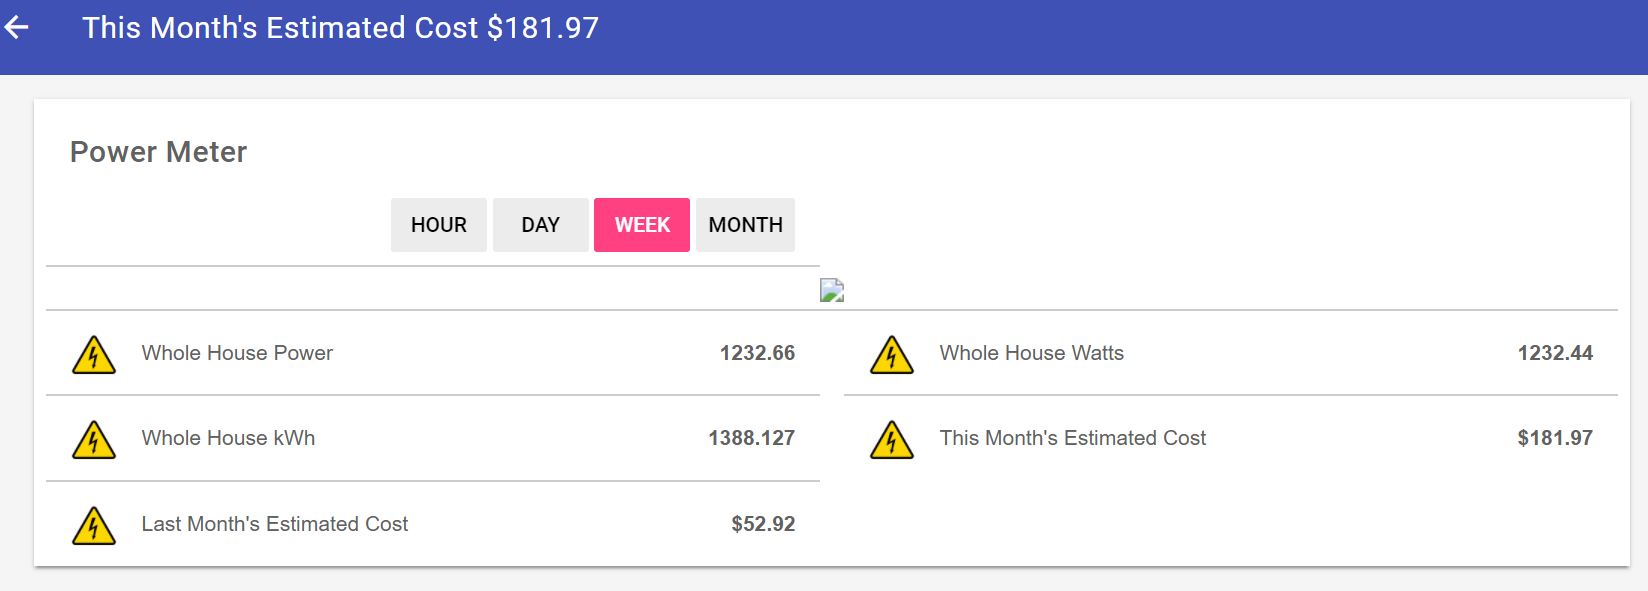Viewport: 1648px width, 591px height.
Task: Open the Whole House kWh entry
Action: coord(228,438)
